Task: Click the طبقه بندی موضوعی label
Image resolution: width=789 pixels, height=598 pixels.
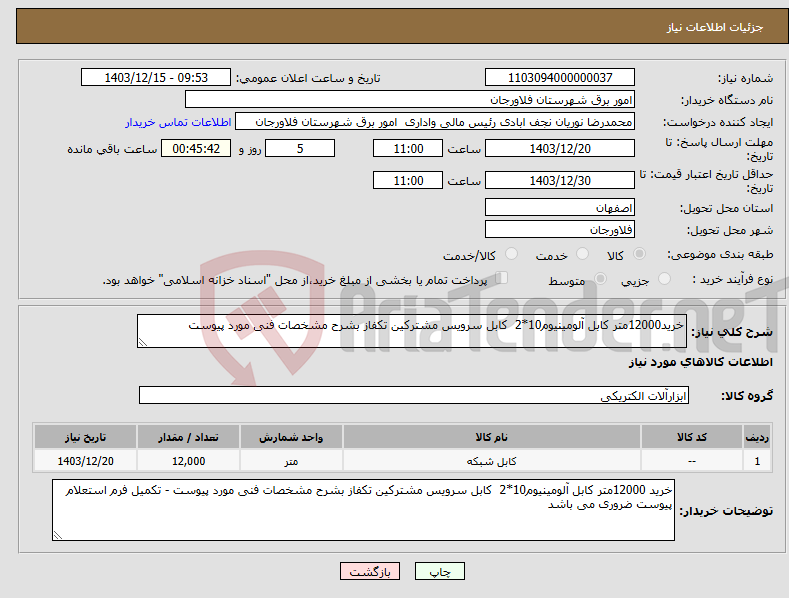Action: coord(720,255)
